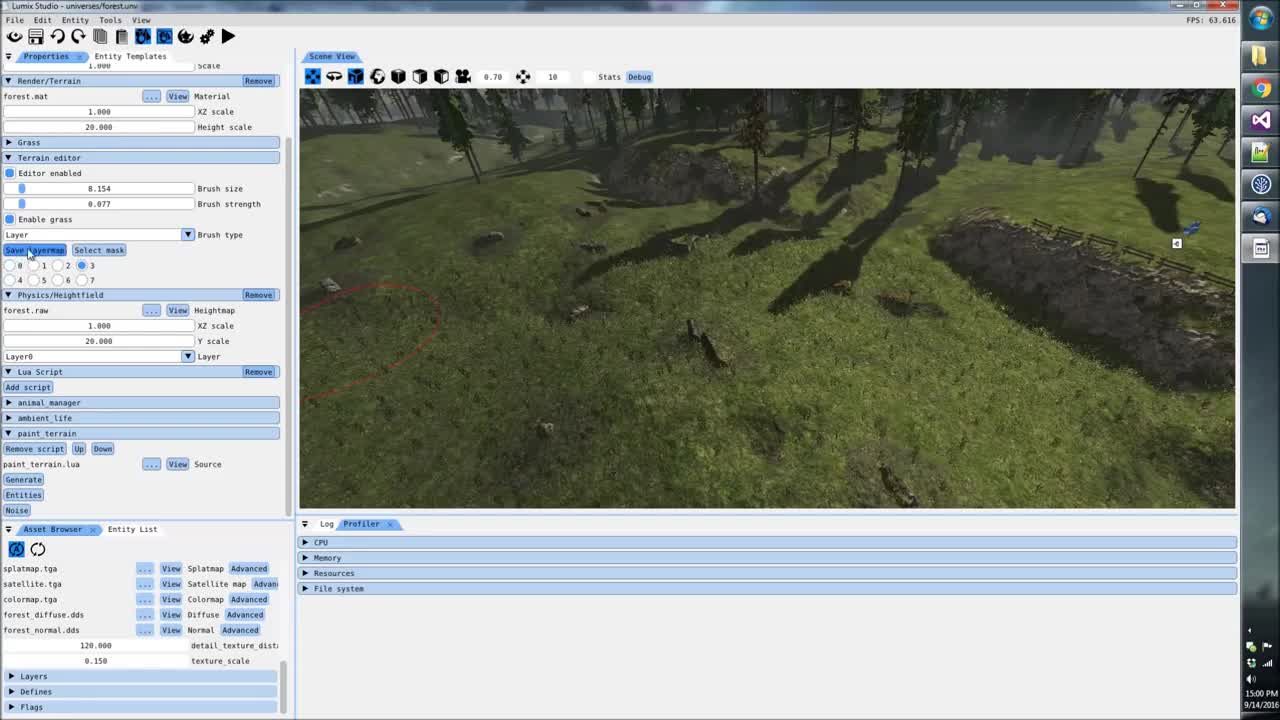This screenshot has height=720, width=1280.
Task: Open the Entity menu in the menu bar
Action: point(75,19)
